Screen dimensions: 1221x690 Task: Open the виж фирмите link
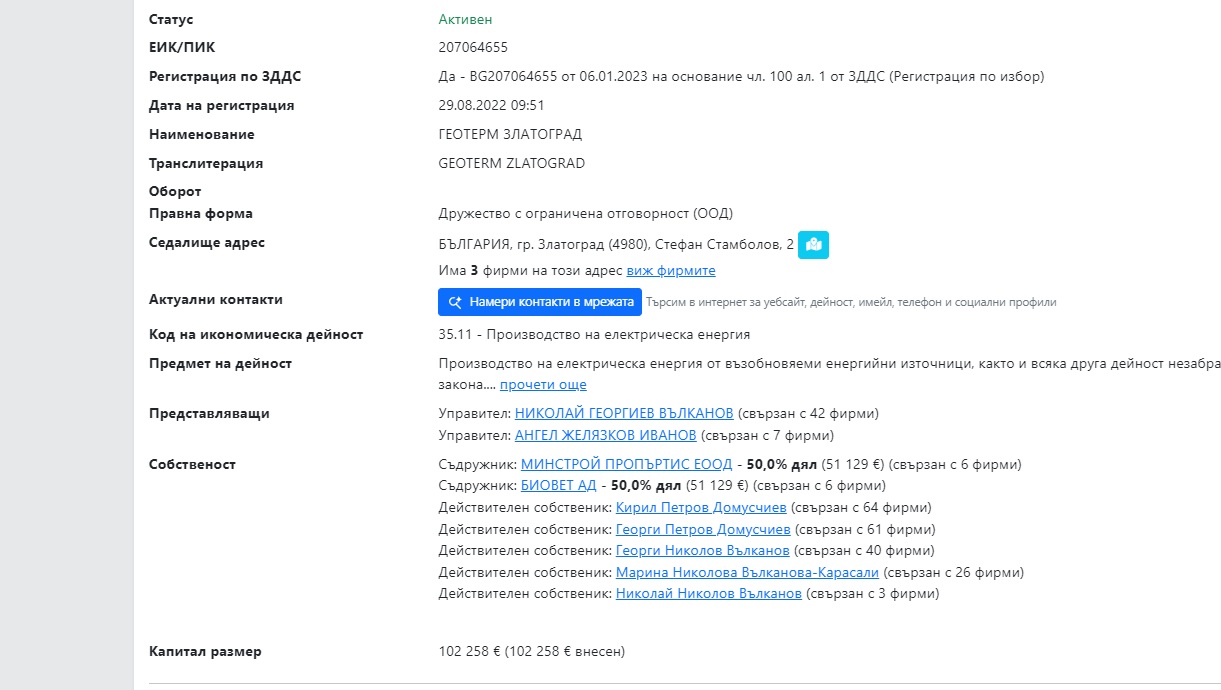671,271
